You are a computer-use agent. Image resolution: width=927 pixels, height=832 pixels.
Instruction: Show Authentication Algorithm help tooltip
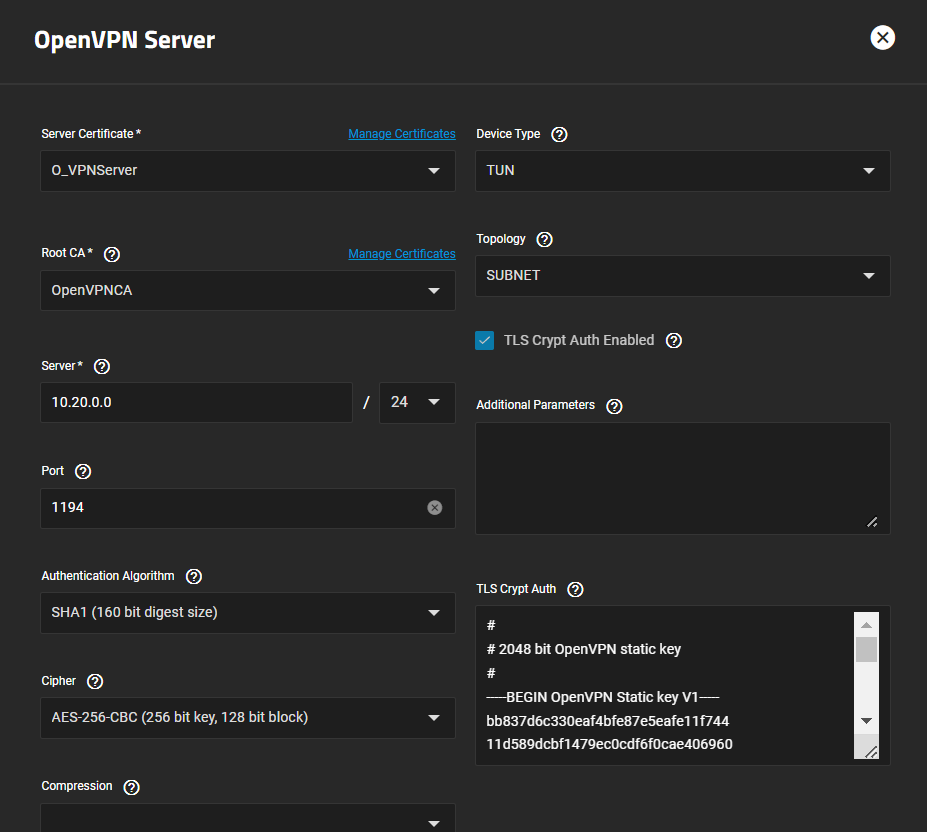coord(194,576)
